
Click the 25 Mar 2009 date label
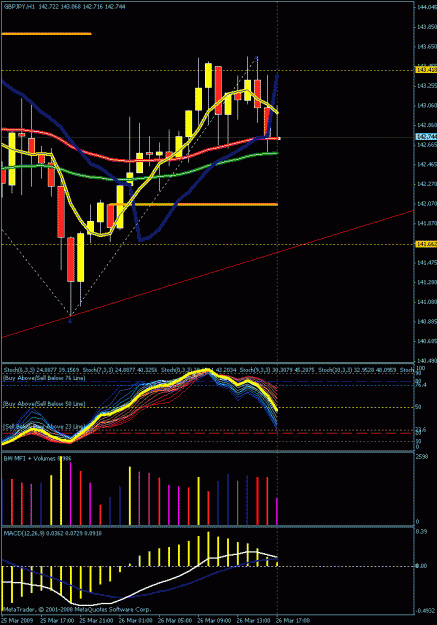click(x=17, y=621)
